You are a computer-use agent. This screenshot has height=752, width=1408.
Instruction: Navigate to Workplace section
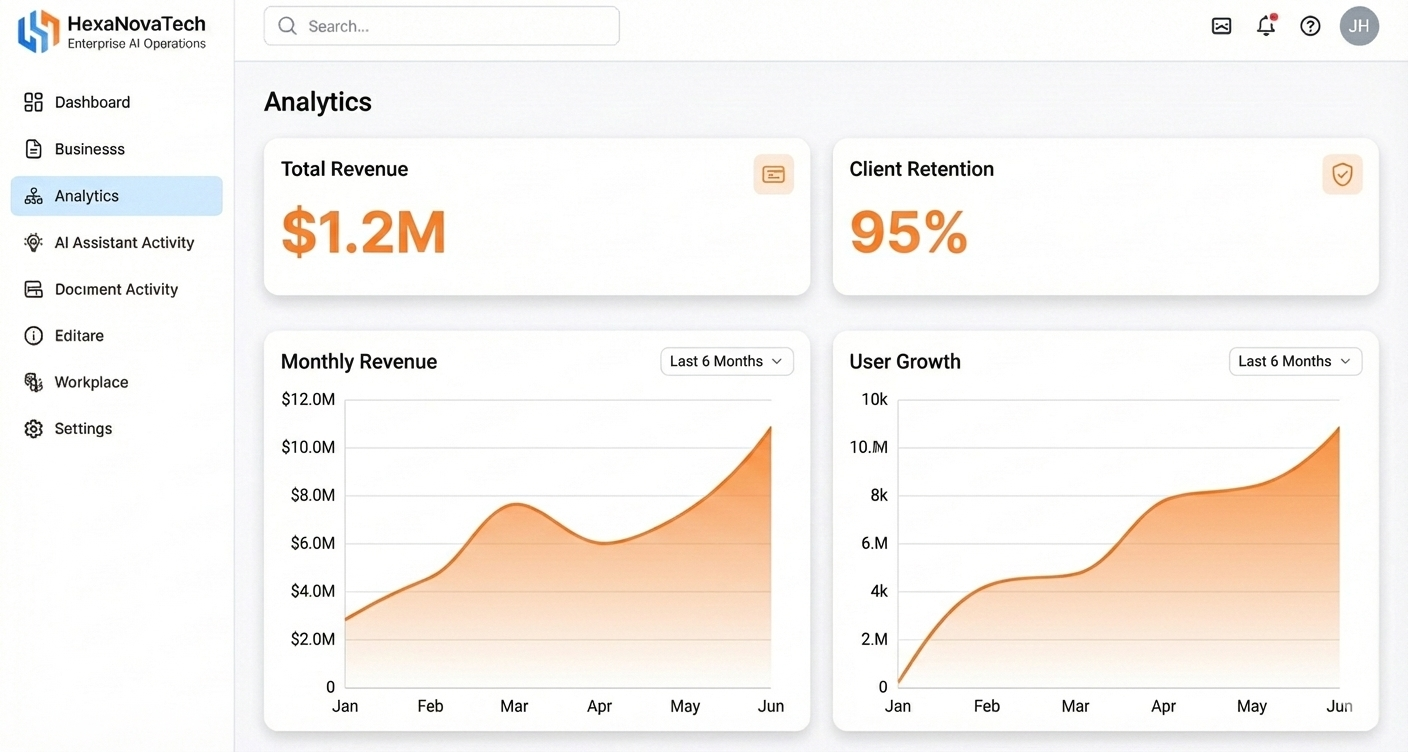[x=91, y=382]
